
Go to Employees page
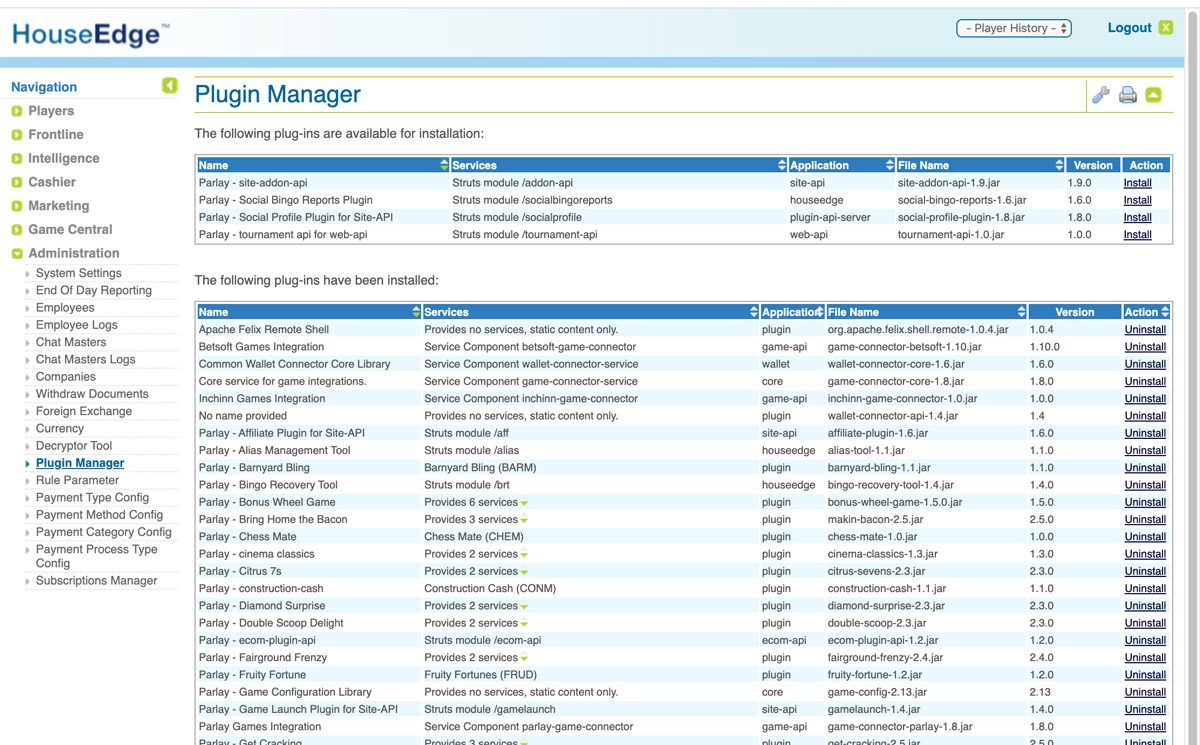(x=65, y=308)
